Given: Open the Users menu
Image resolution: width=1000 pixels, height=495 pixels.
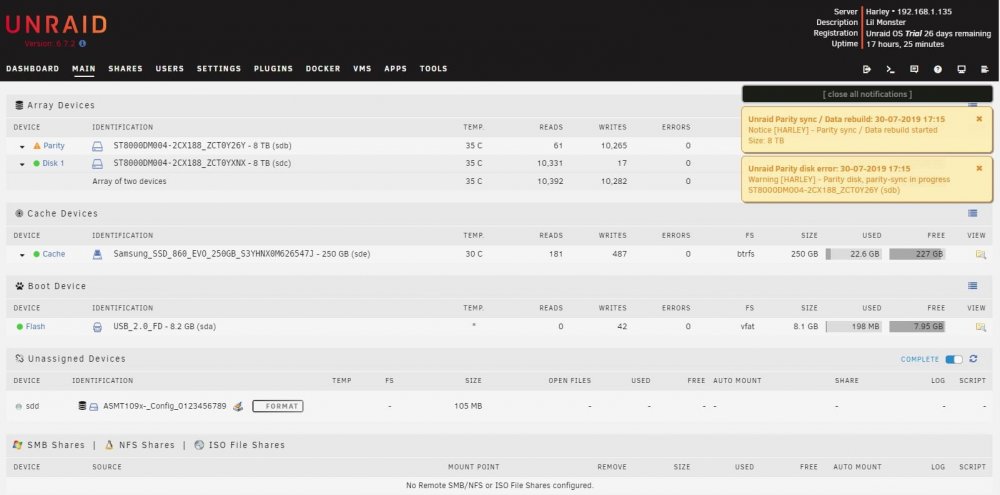Looking at the screenshot, I should point(170,69).
